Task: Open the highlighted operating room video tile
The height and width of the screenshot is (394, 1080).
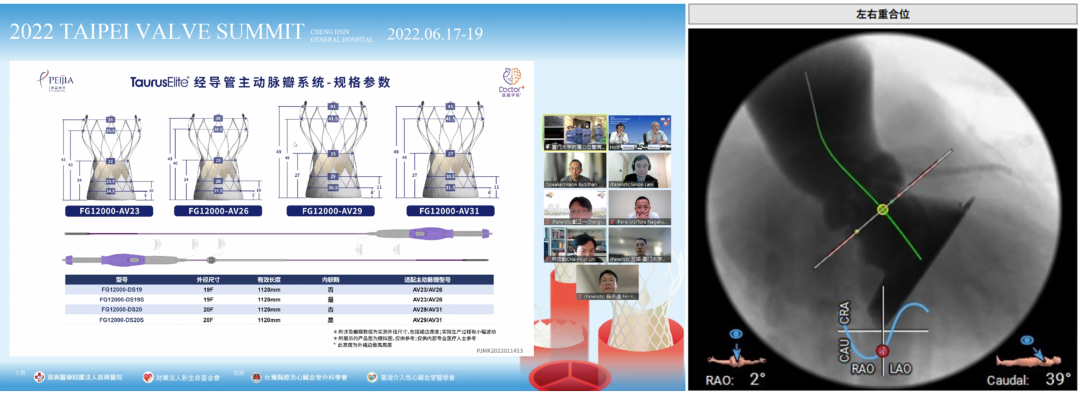Action: pyautogui.click(x=574, y=132)
